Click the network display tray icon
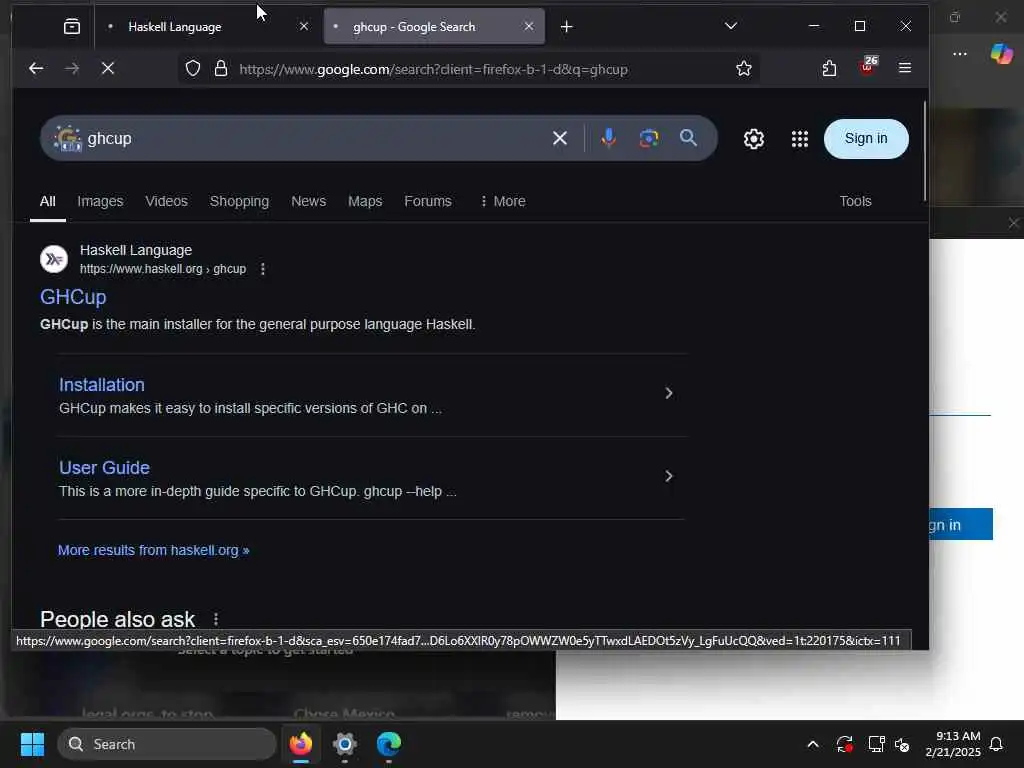This screenshot has height=768, width=1024. 876,744
